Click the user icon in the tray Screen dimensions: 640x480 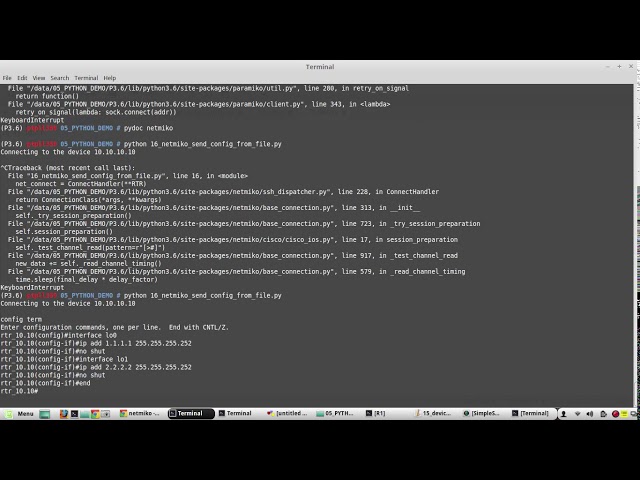point(564,414)
